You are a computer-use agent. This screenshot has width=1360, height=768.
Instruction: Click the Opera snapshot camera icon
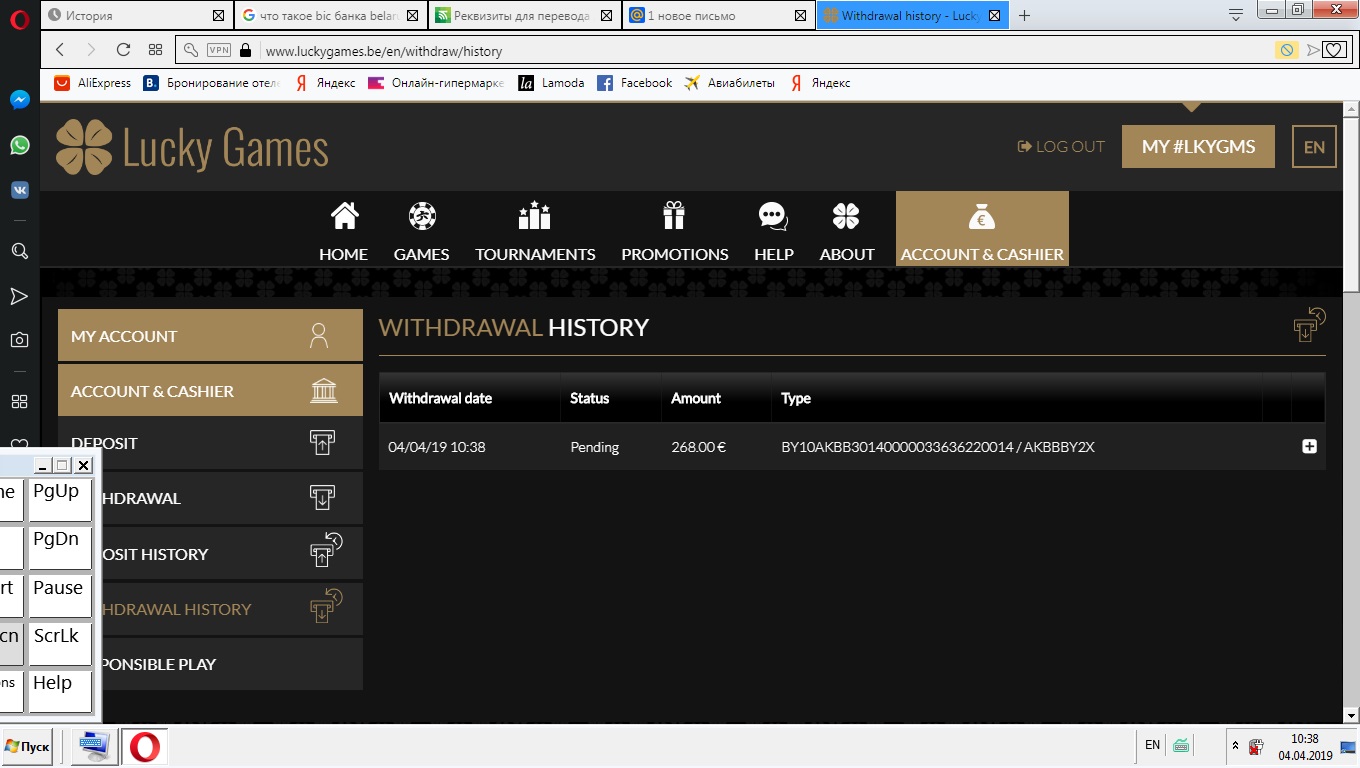(19, 340)
